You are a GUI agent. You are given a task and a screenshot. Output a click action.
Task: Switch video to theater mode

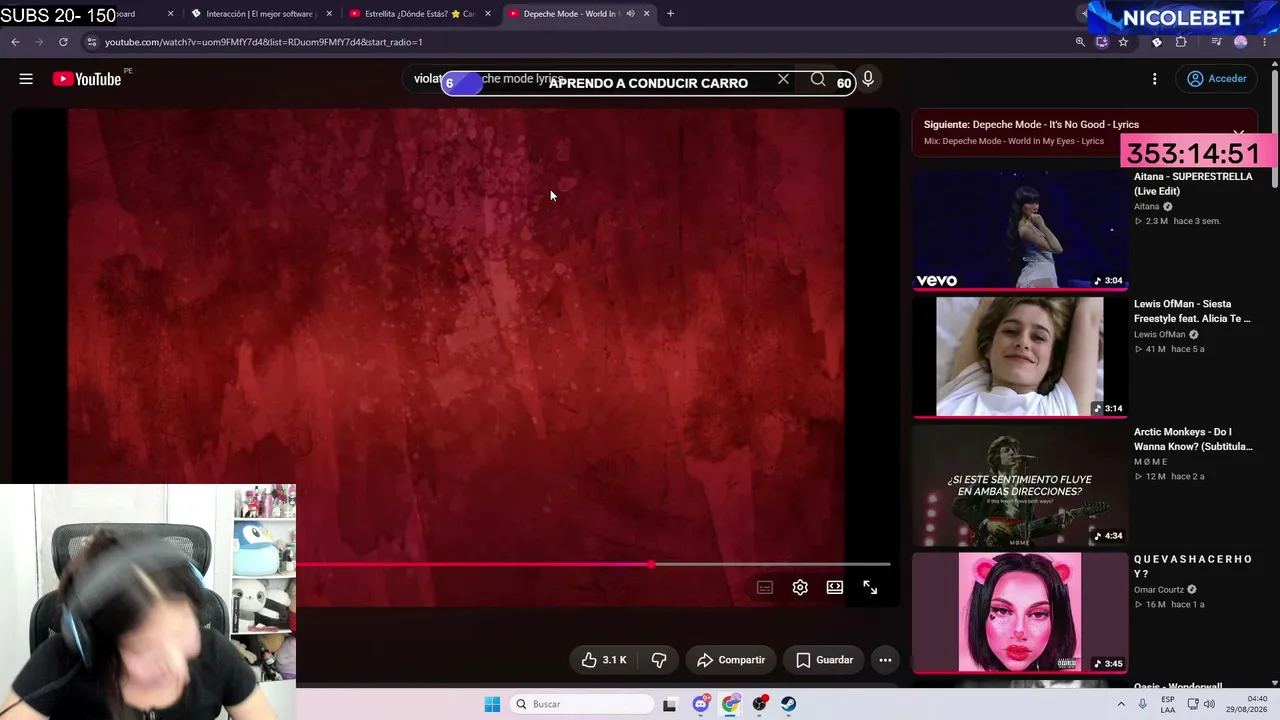835,587
